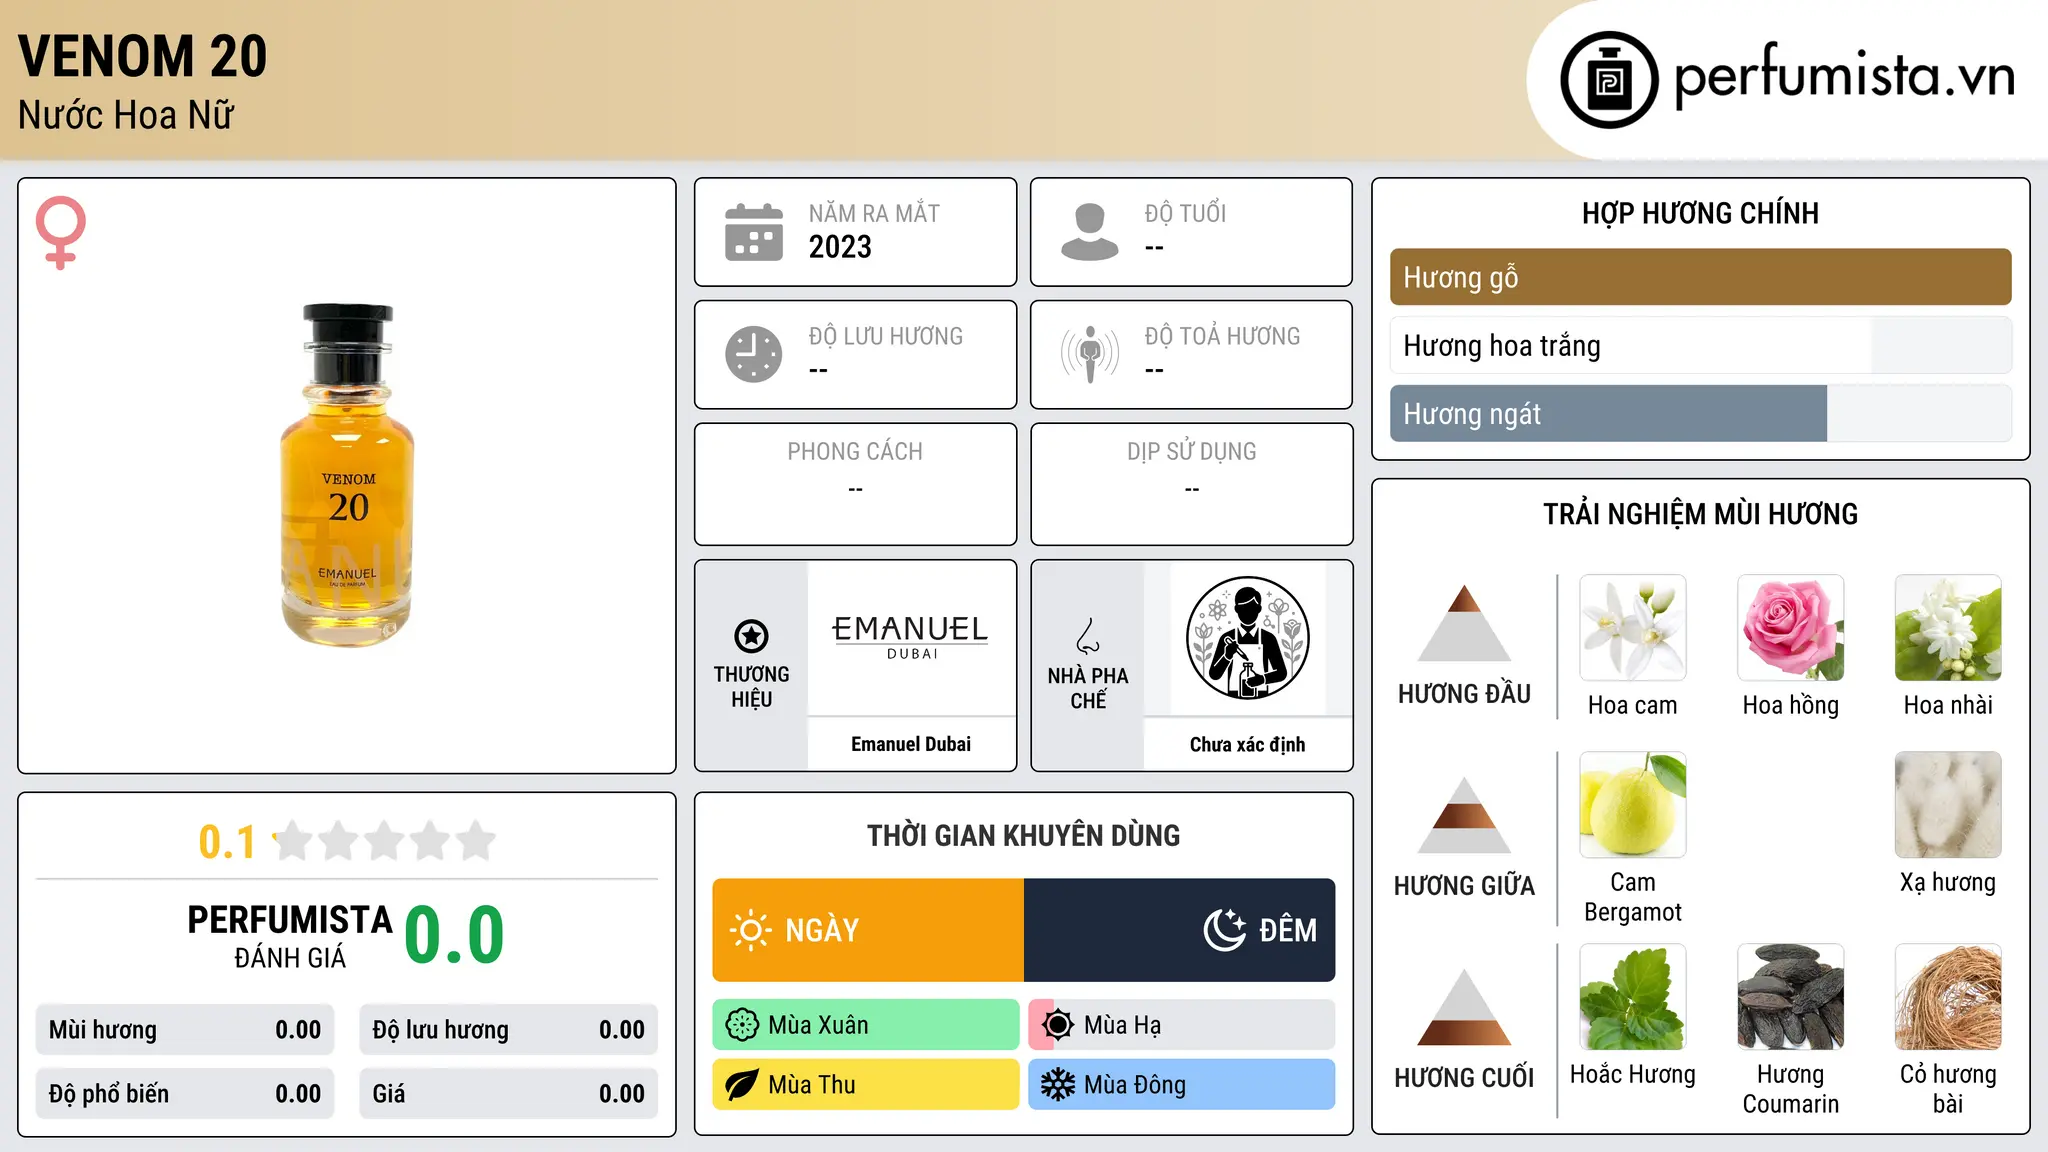Click the Chưa xác định perfumer label
The image size is (2048, 1152).
click(x=1247, y=744)
